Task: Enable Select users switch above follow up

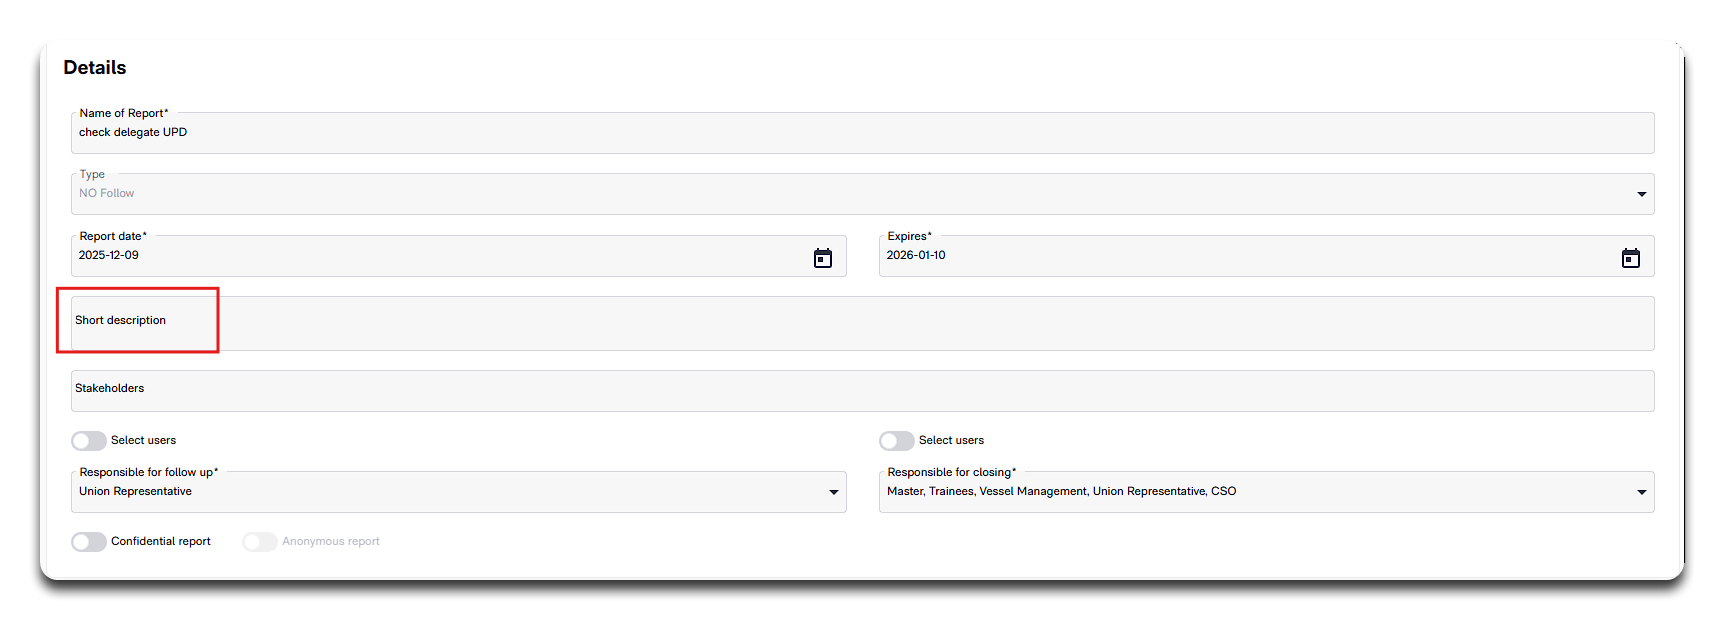Action: 89,441
